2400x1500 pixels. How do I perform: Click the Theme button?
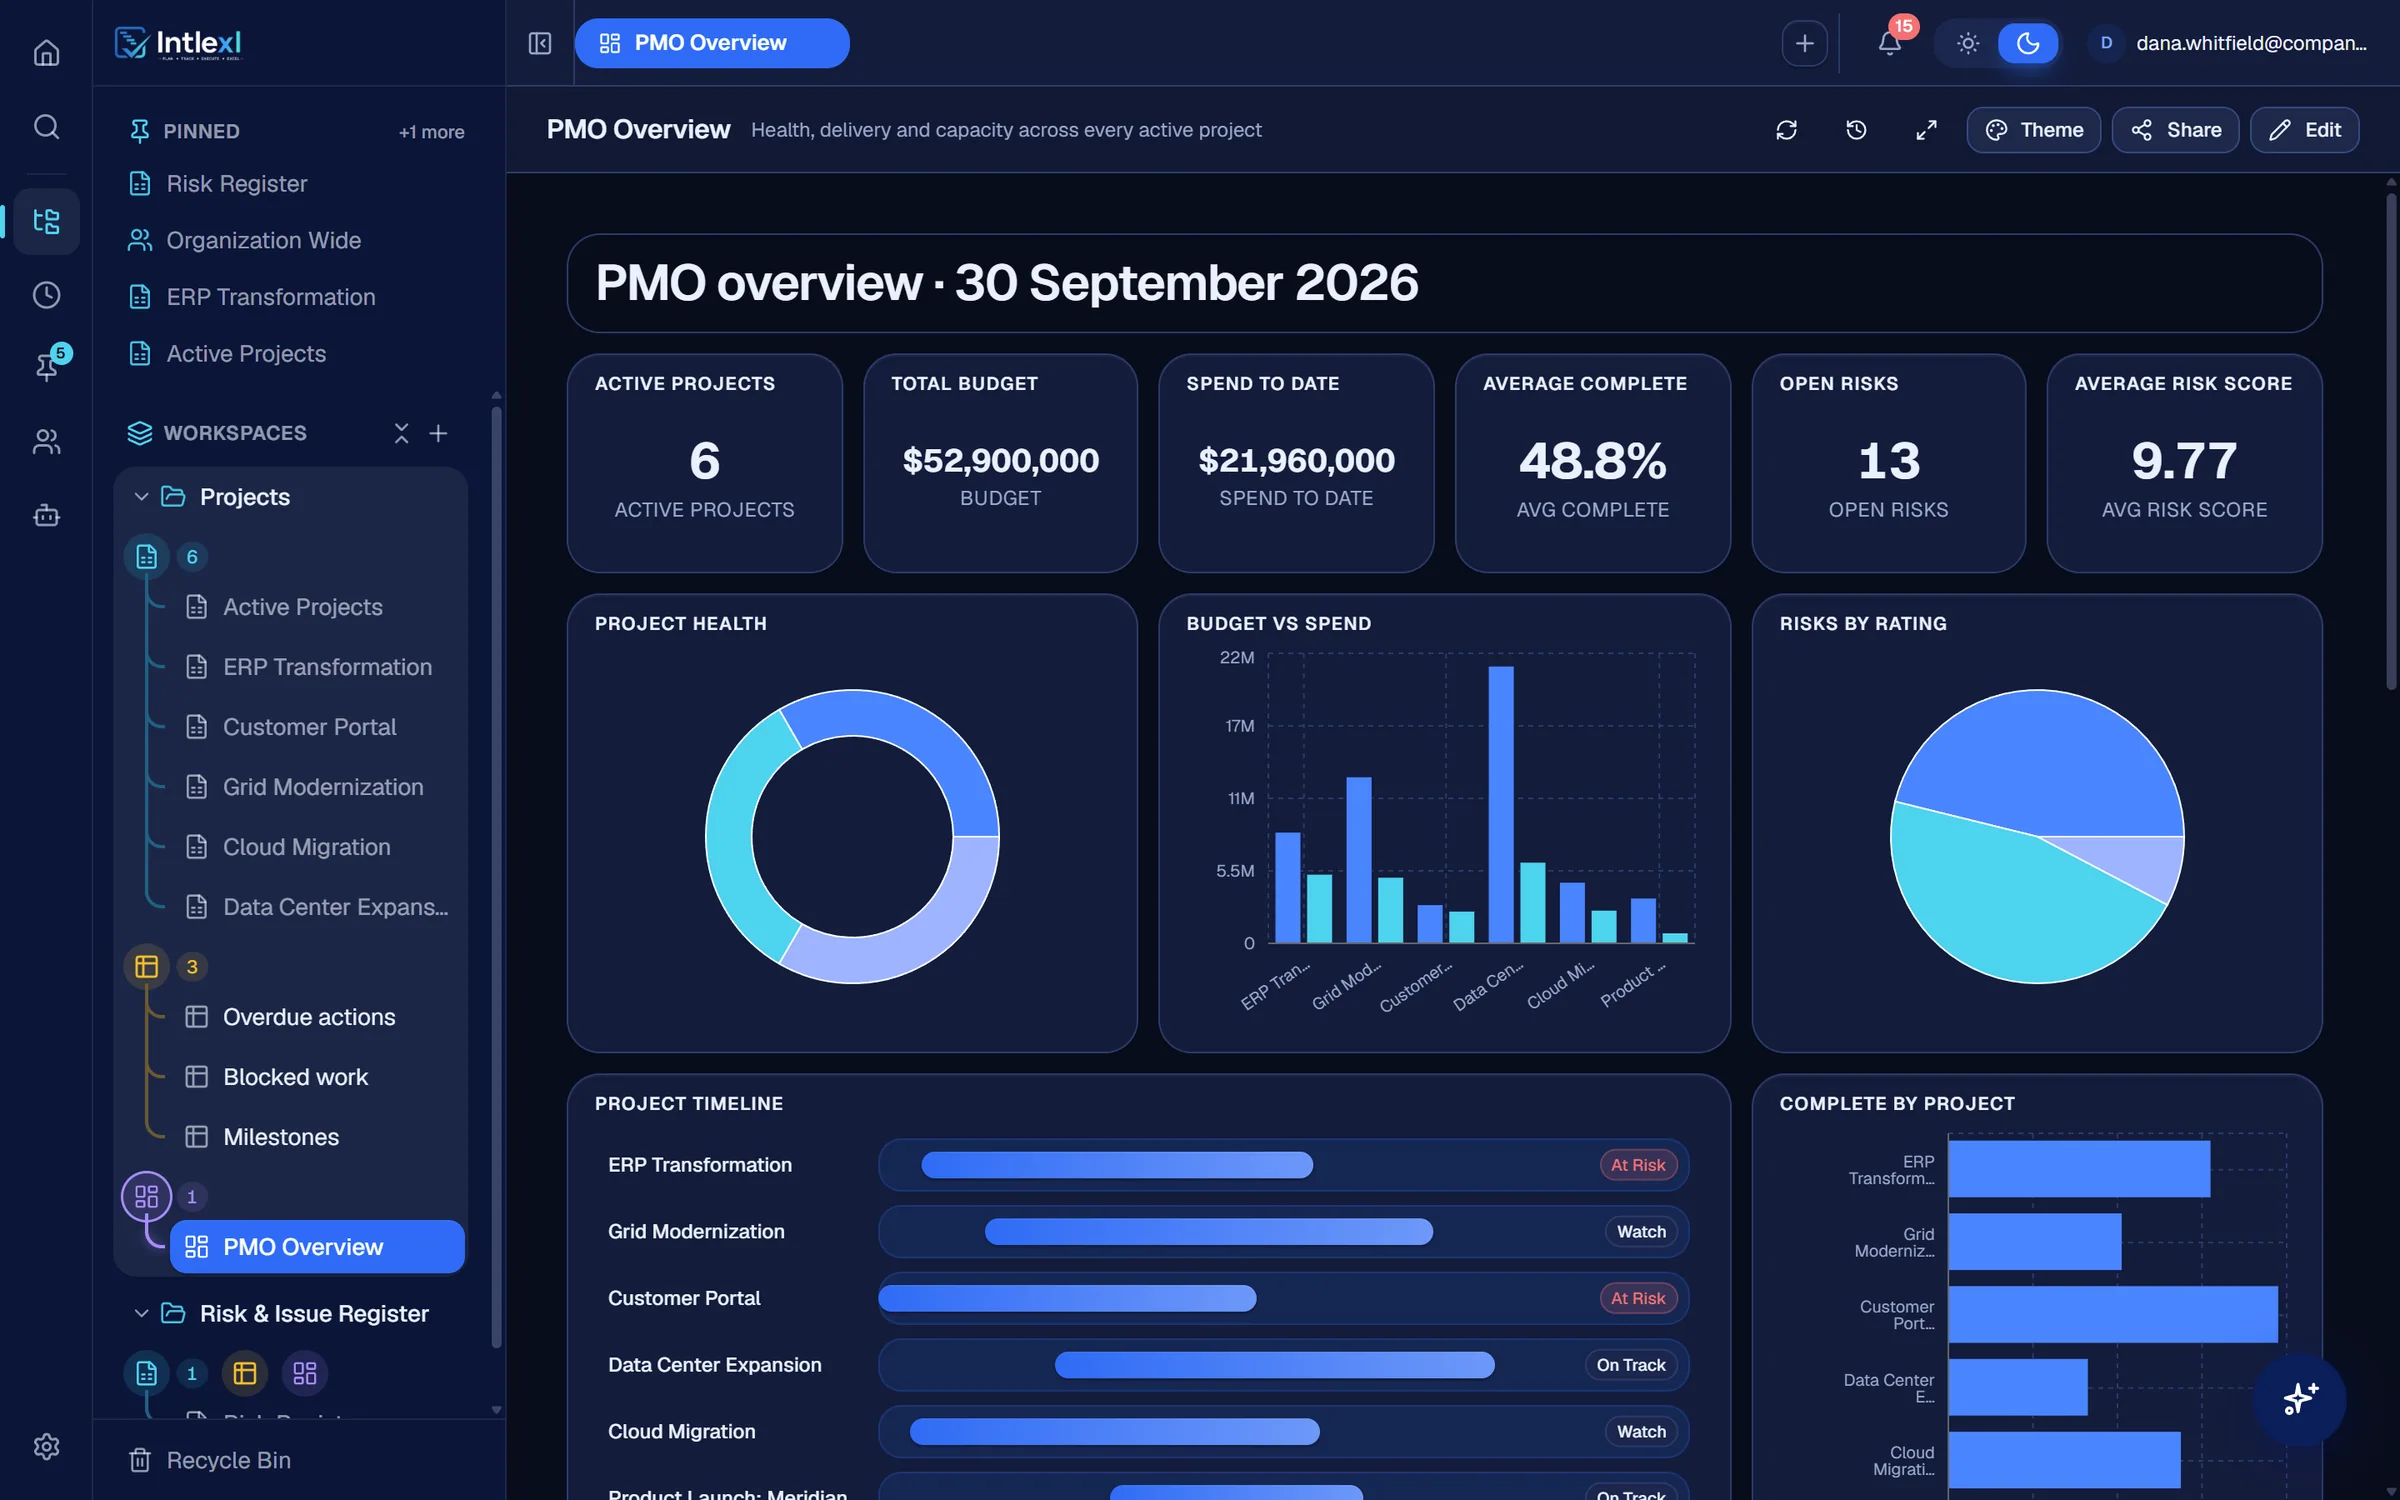[x=2033, y=130]
